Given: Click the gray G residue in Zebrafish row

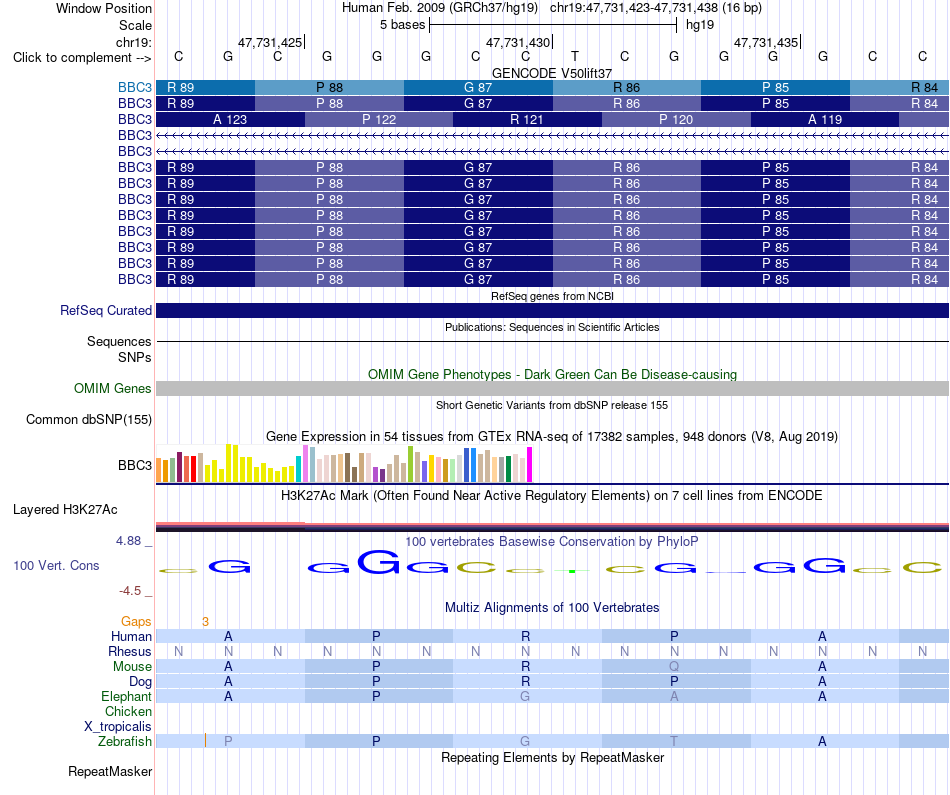Looking at the screenshot, I should point(525,741).
